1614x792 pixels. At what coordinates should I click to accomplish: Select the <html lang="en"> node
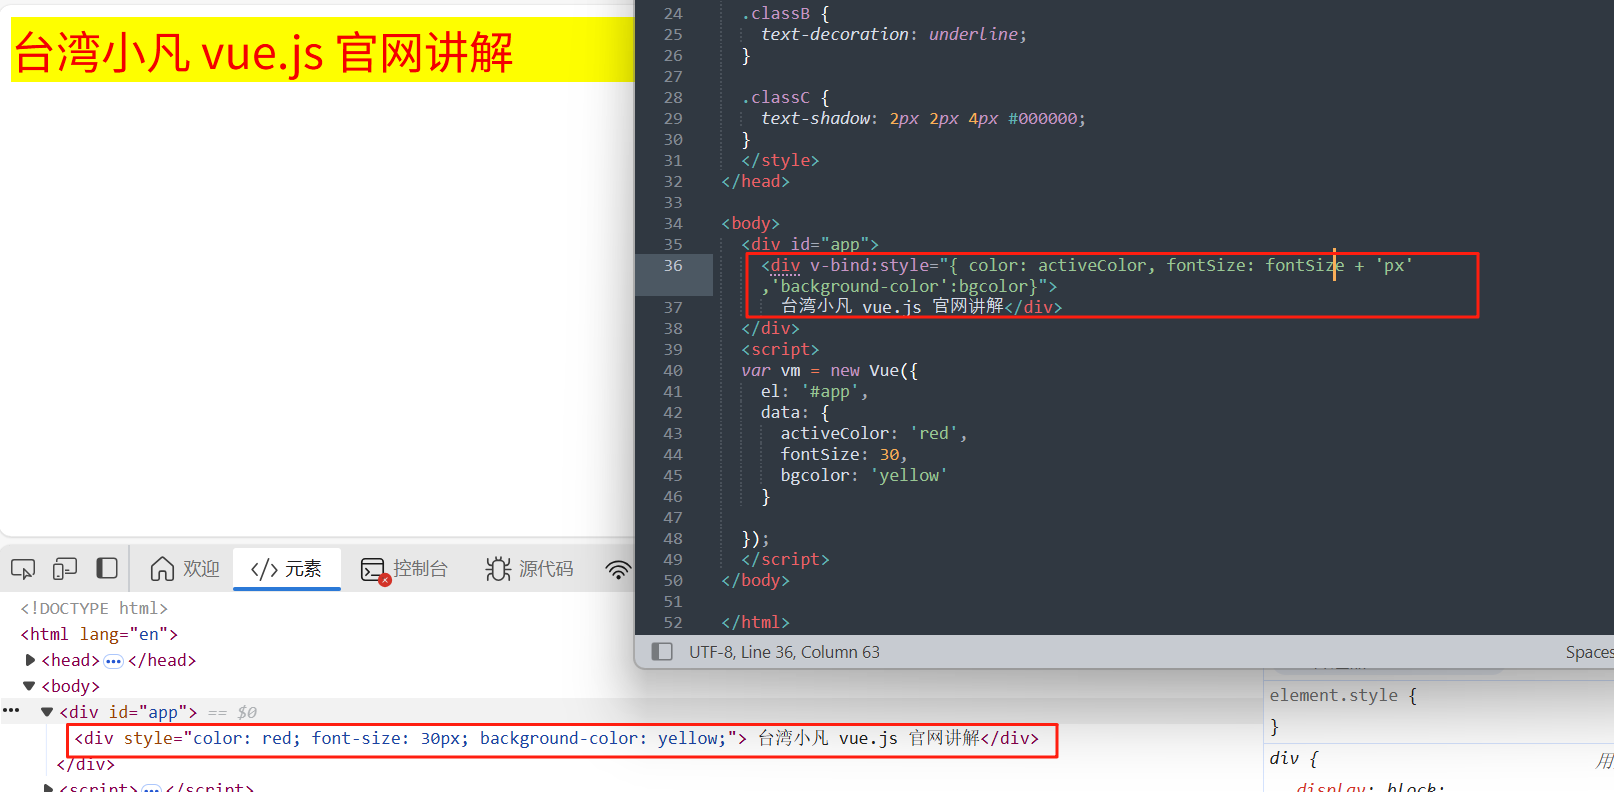pos(99,634)
